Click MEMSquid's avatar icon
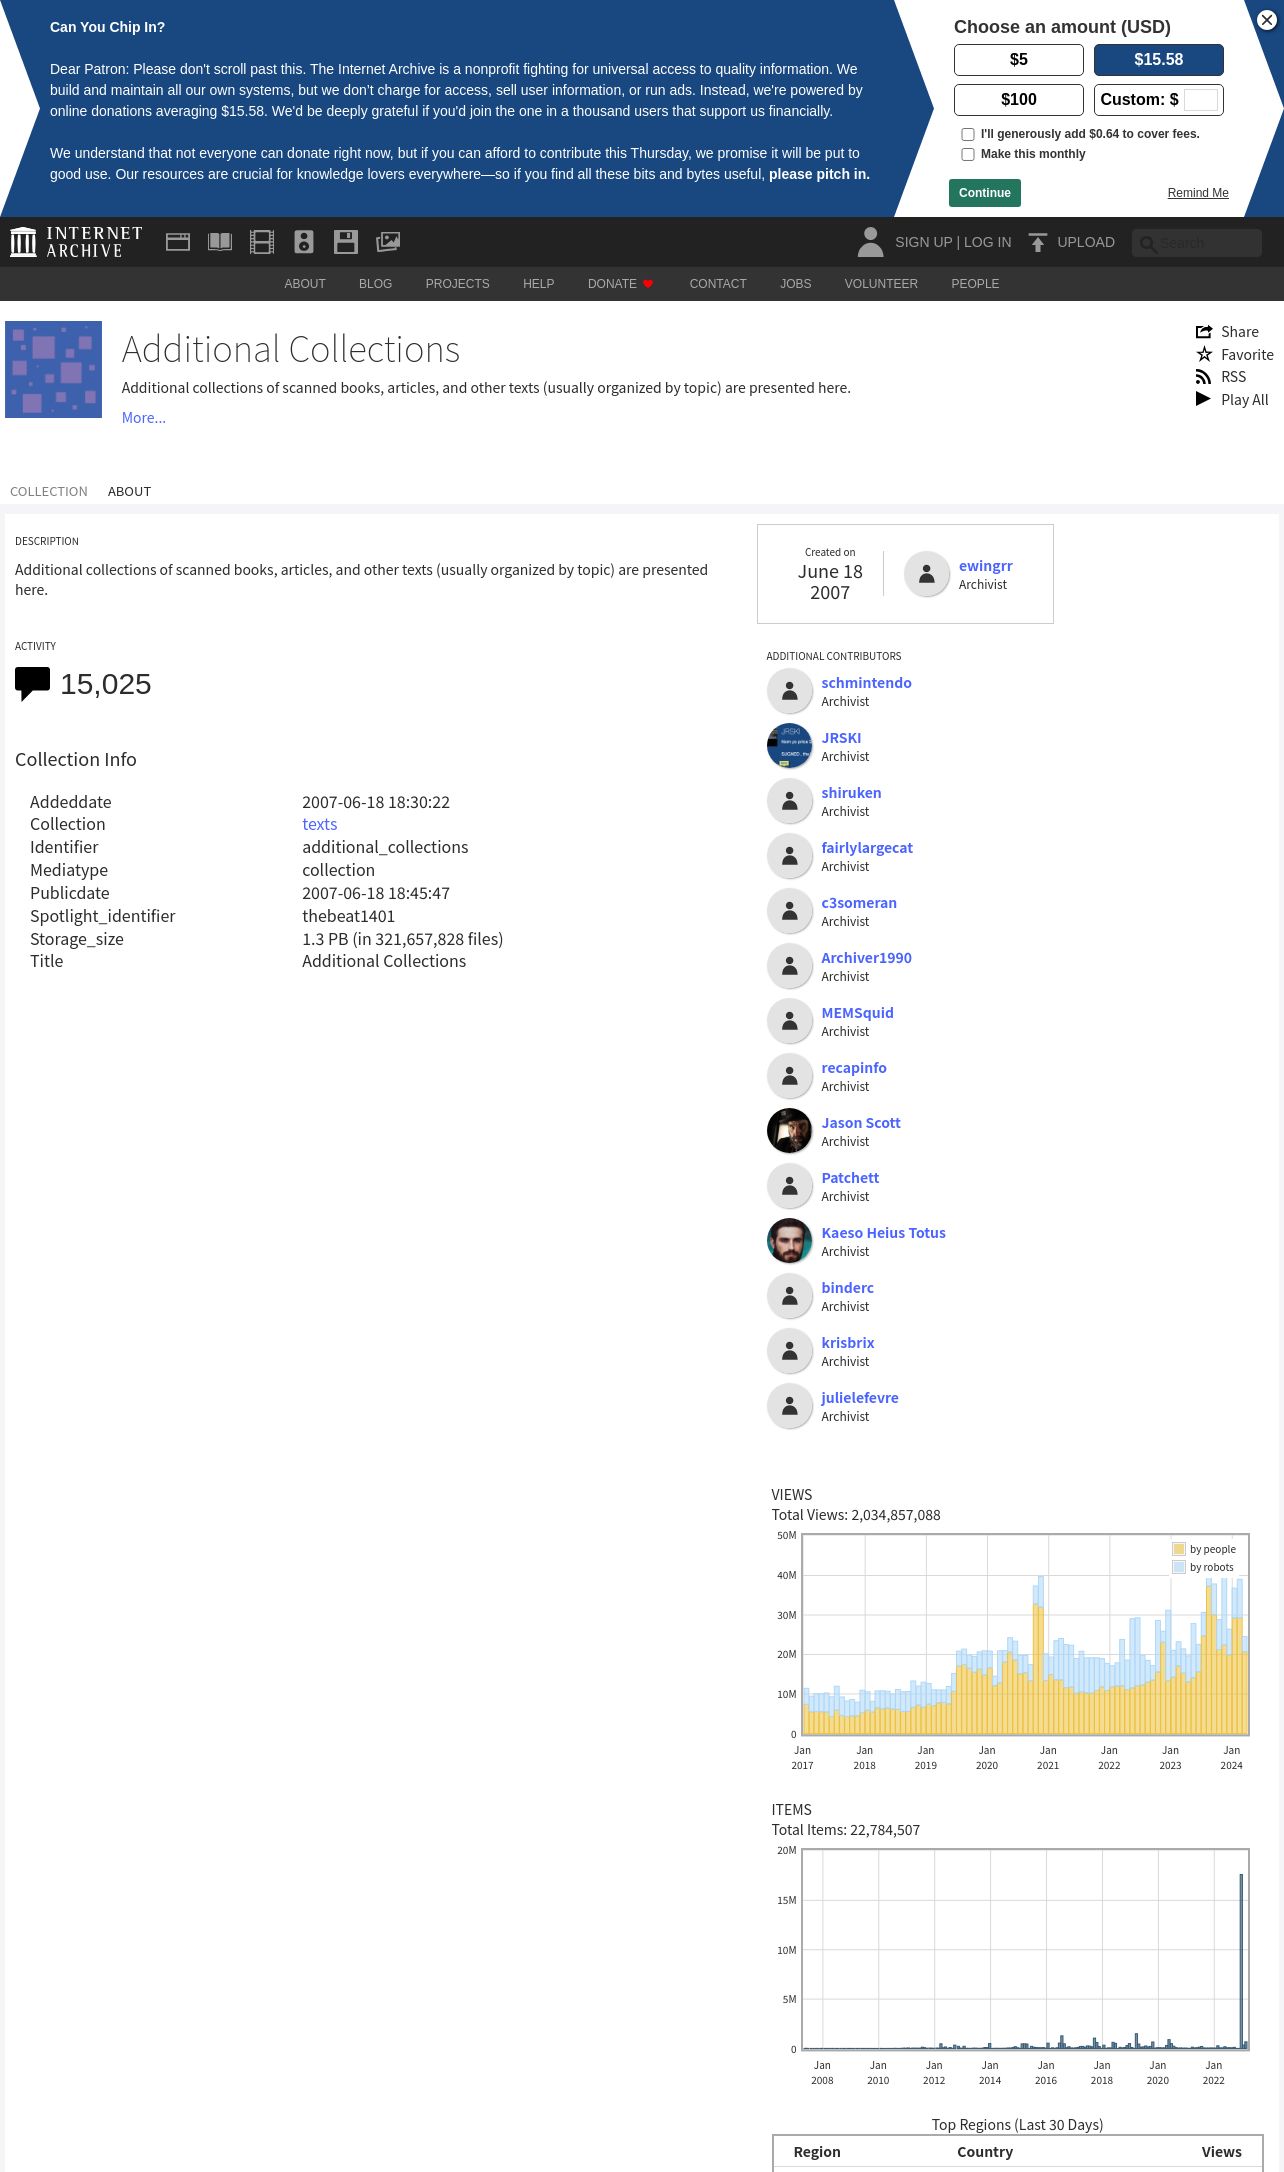This screenshot has width=1284, height=2172. coord(790,1021)
